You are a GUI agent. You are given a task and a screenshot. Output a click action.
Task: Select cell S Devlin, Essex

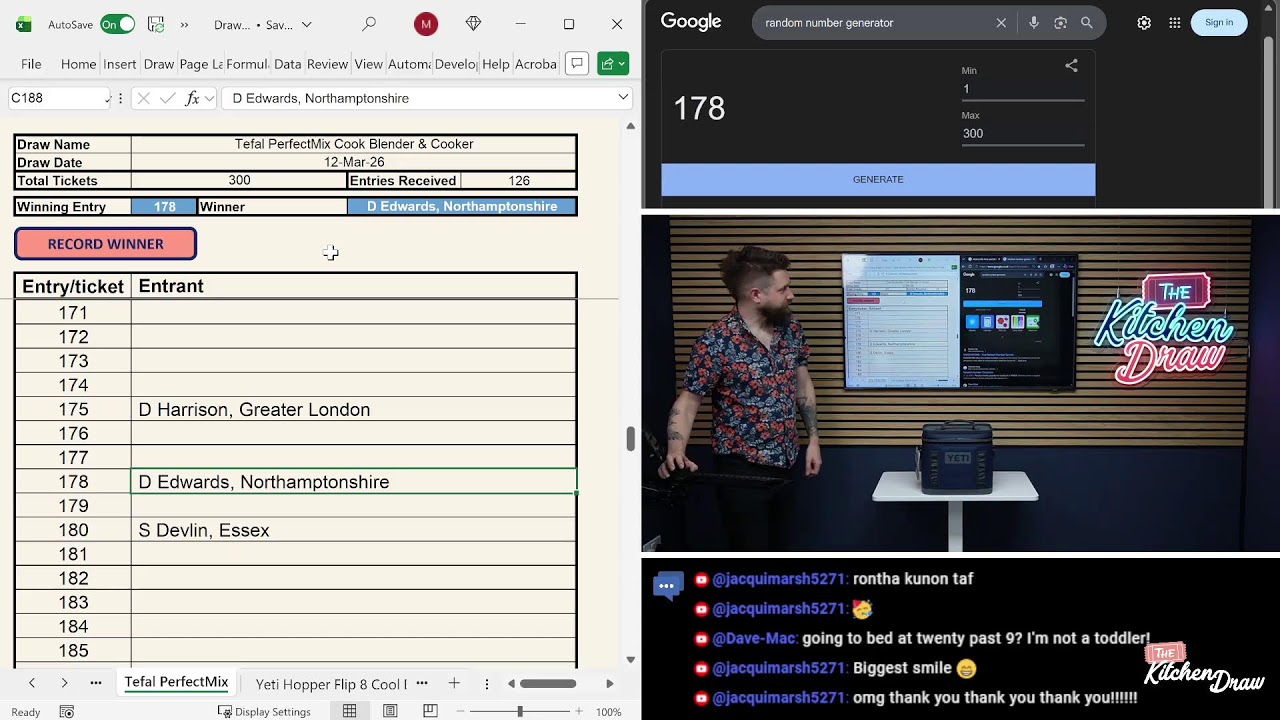(x=354, y=530)
